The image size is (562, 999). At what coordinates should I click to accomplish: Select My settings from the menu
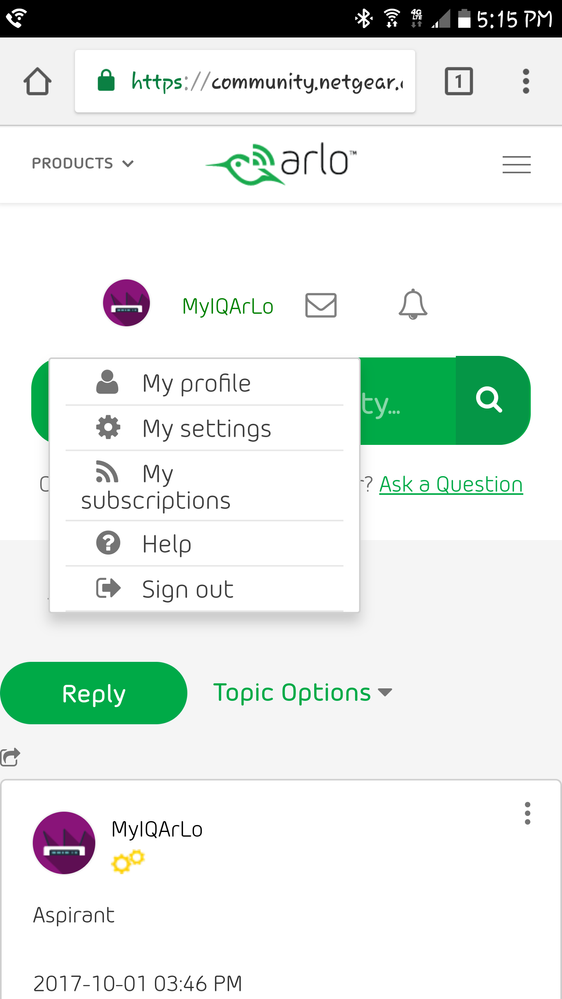tap(205, 428)
